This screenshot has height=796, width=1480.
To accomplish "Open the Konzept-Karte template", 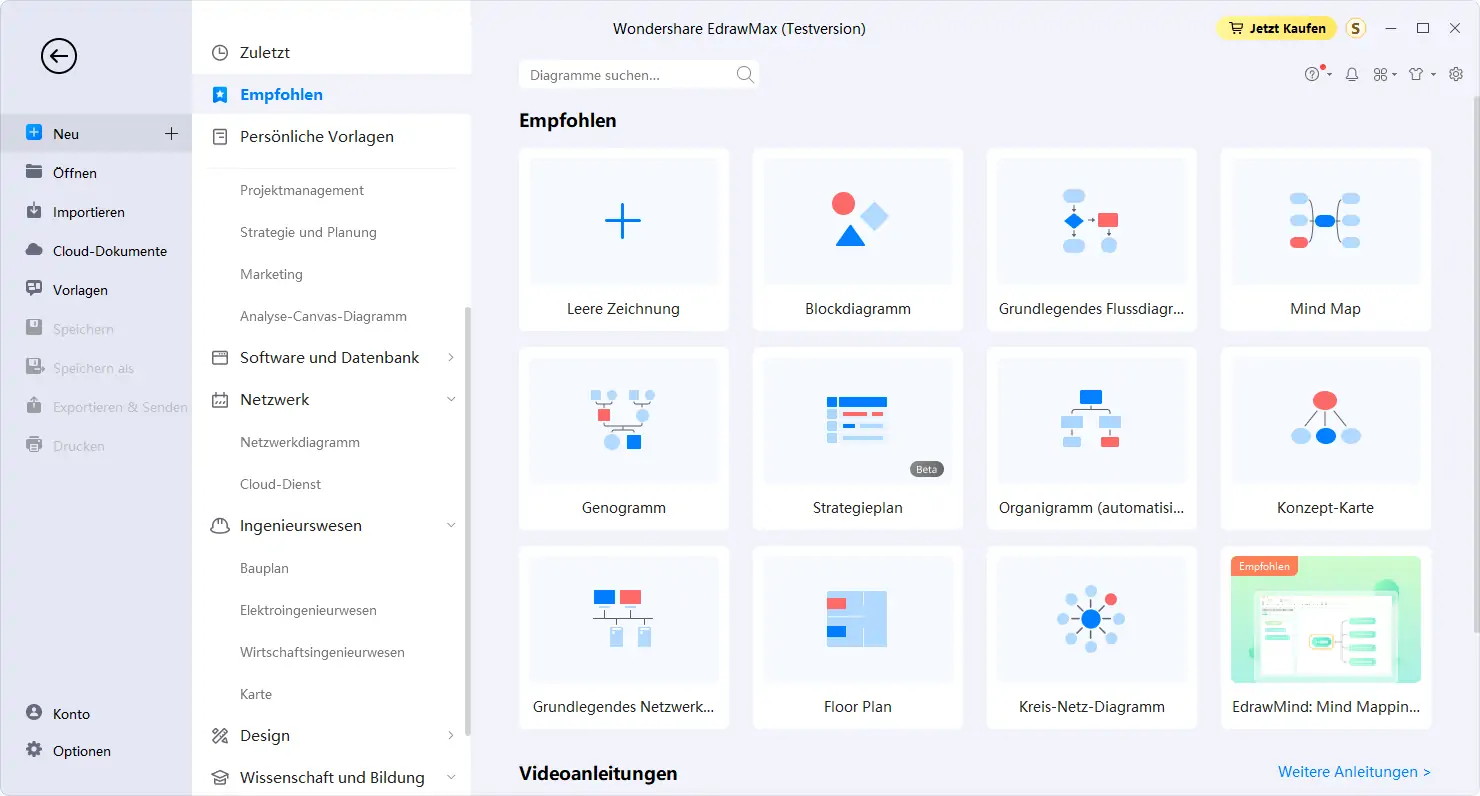I will [x=1326, y=439].
